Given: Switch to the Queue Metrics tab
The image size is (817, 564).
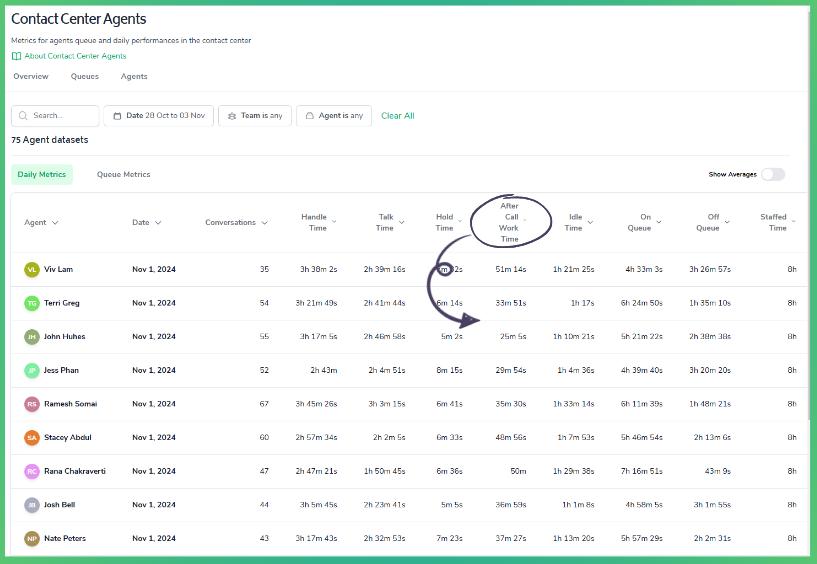Looking at the screenshot, I should (x=123, y=175).
